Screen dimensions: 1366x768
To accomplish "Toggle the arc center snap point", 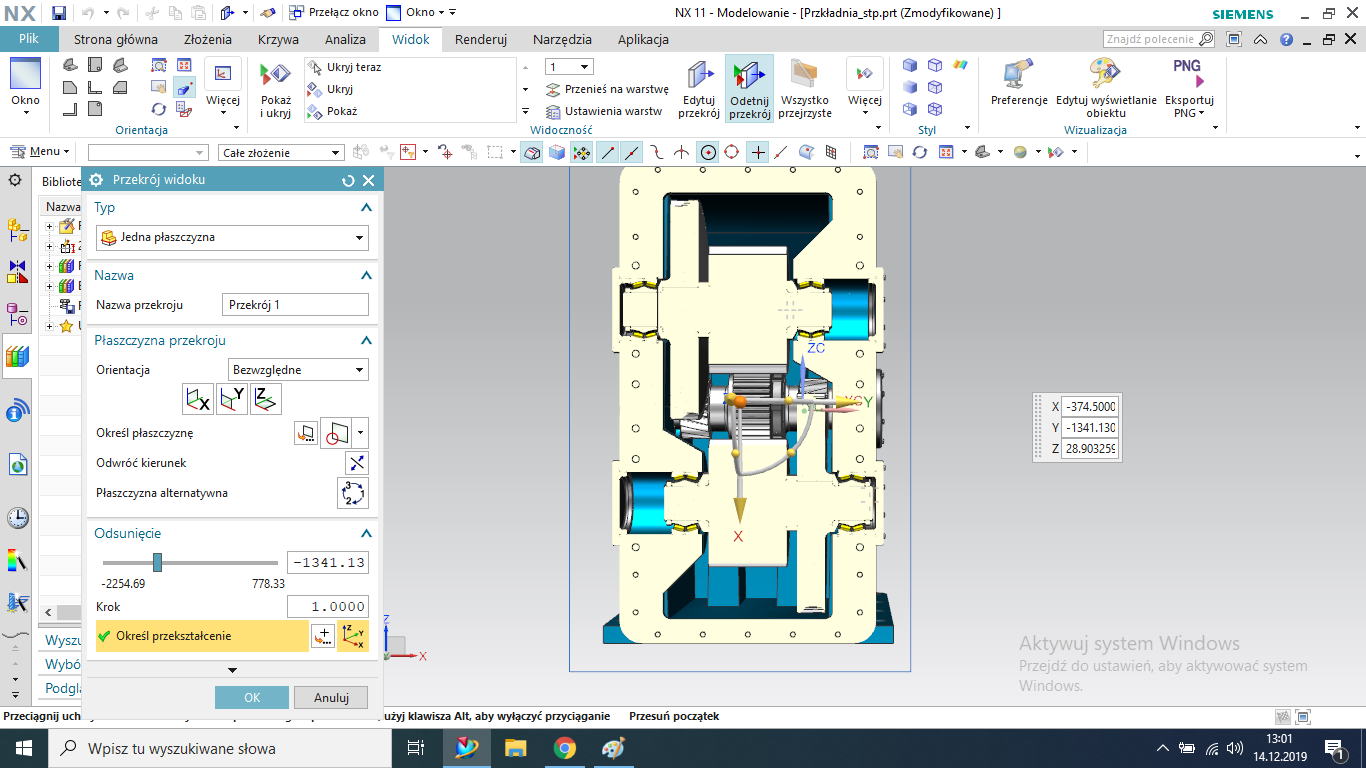I will [708, 152].
